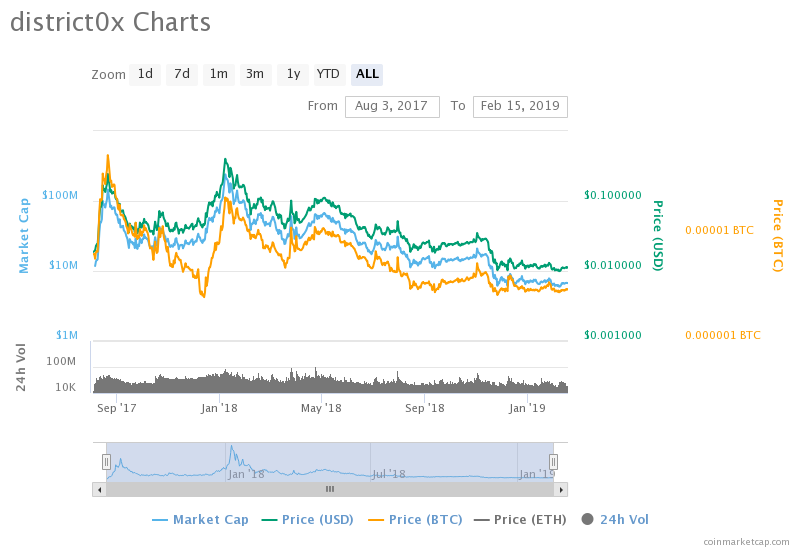Click the 100M volume axis label
Viewport: 800px width, 550px height.
(61, 362)
